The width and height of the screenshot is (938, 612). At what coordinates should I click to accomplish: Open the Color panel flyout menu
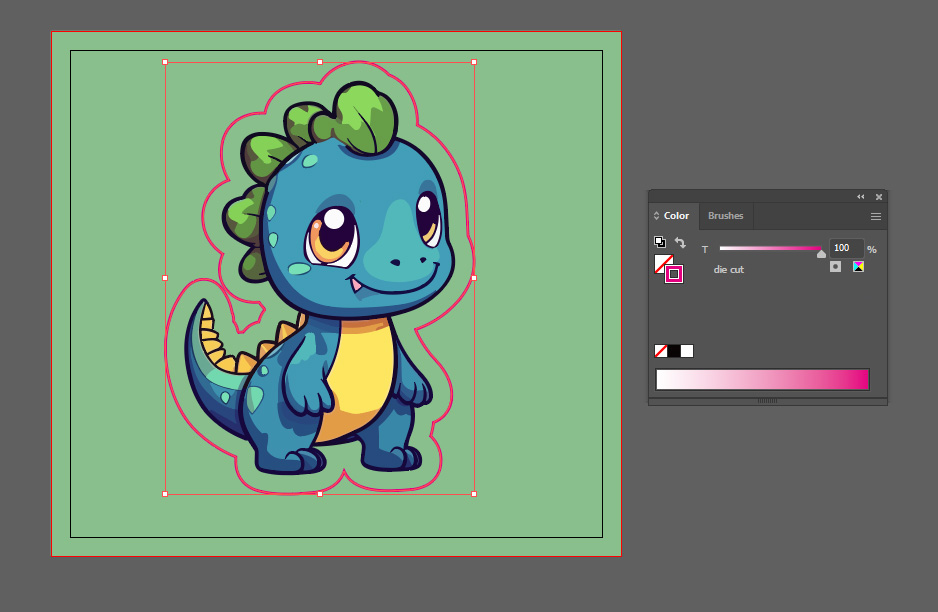876,217
